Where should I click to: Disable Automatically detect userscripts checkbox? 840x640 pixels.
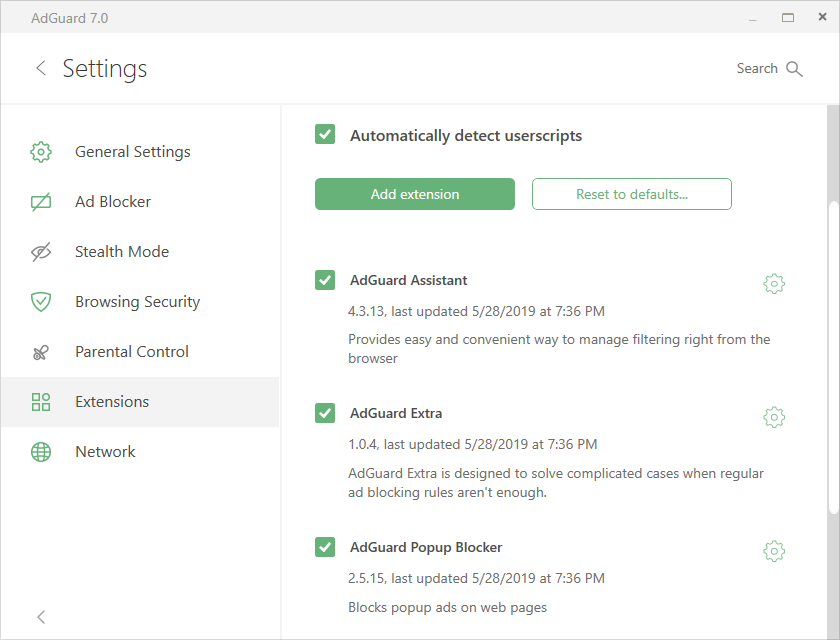point(325,135)
